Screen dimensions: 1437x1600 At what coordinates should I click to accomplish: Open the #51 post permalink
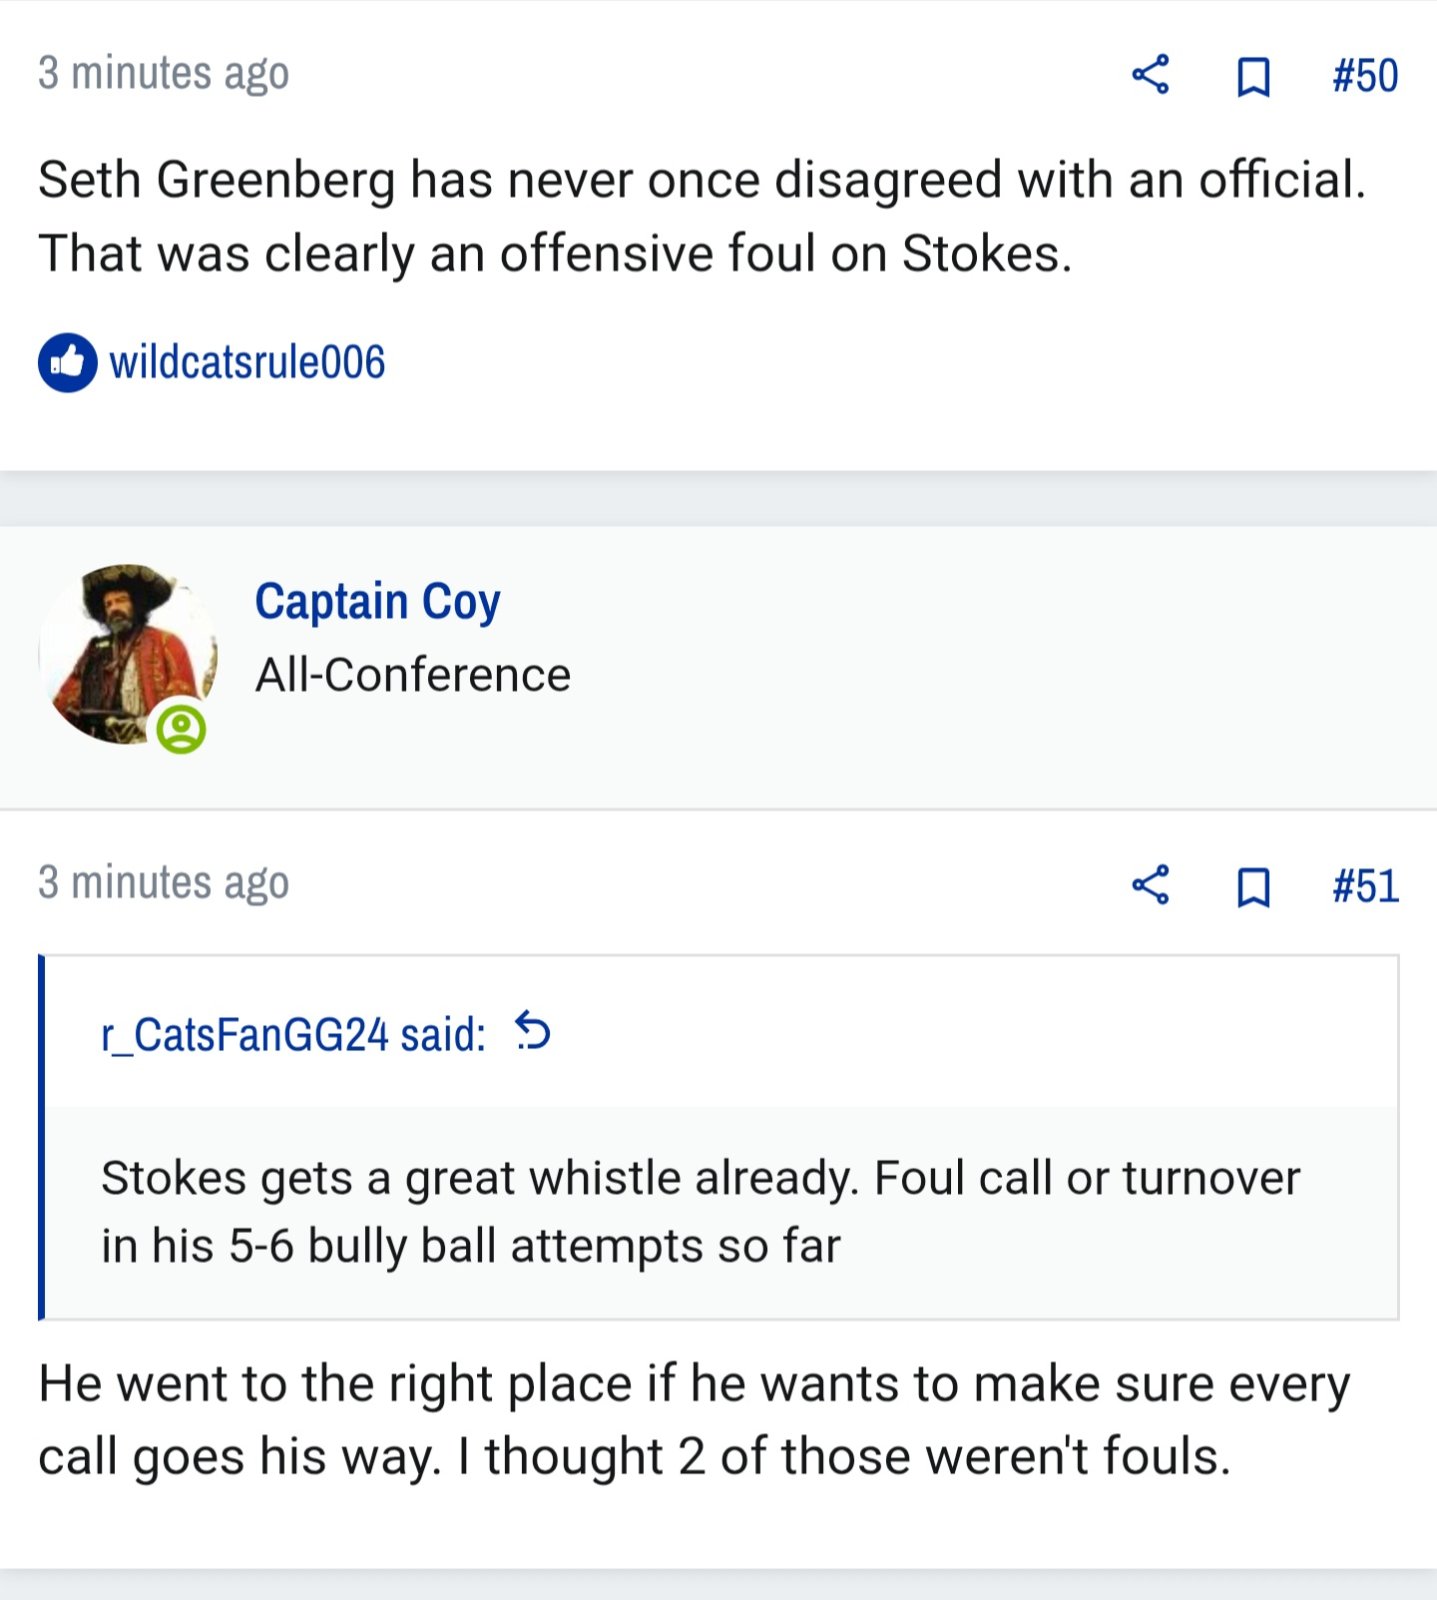click(x=1365, y=886)
